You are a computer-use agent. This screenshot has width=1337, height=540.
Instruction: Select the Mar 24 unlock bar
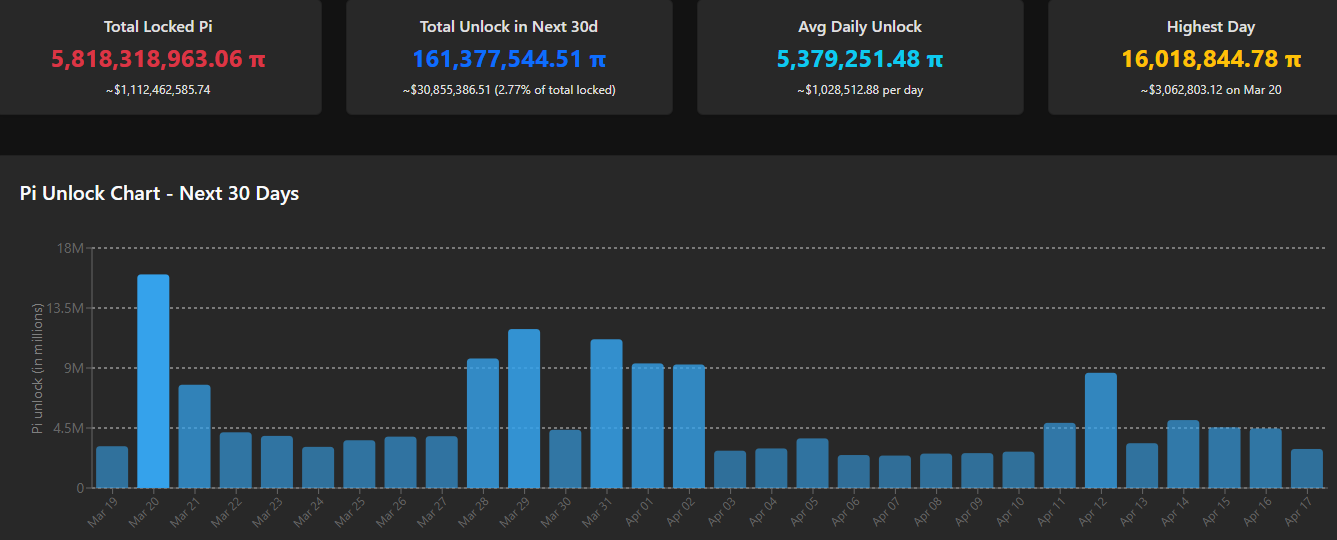(x=318, y=467)
